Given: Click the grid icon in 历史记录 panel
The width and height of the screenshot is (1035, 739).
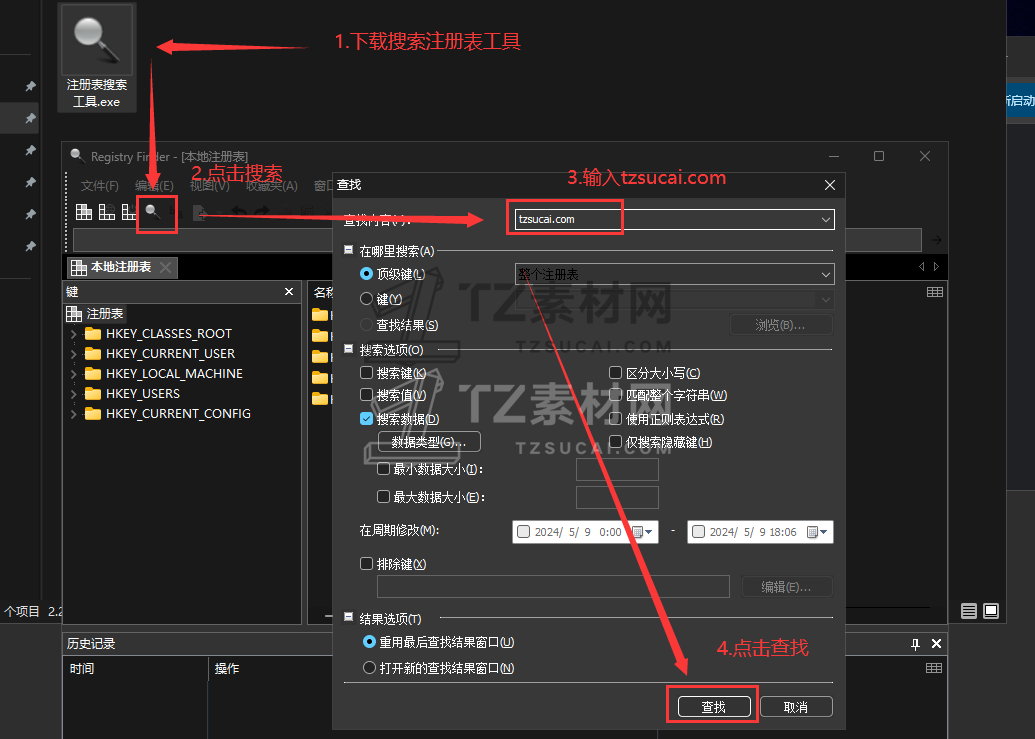Looking at the screenshot, I should coord(934,668).
